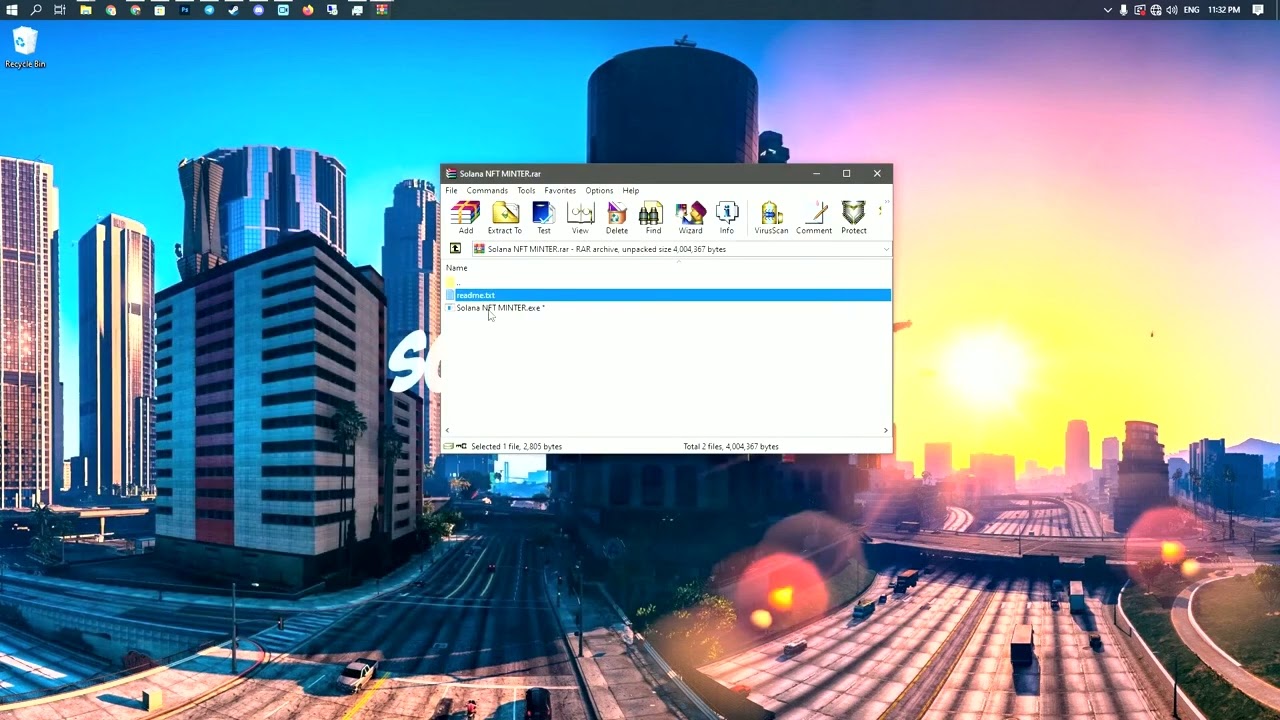1280x720 pixels.
Task: Open Task View from the taskbar
Action: [60, 10]
